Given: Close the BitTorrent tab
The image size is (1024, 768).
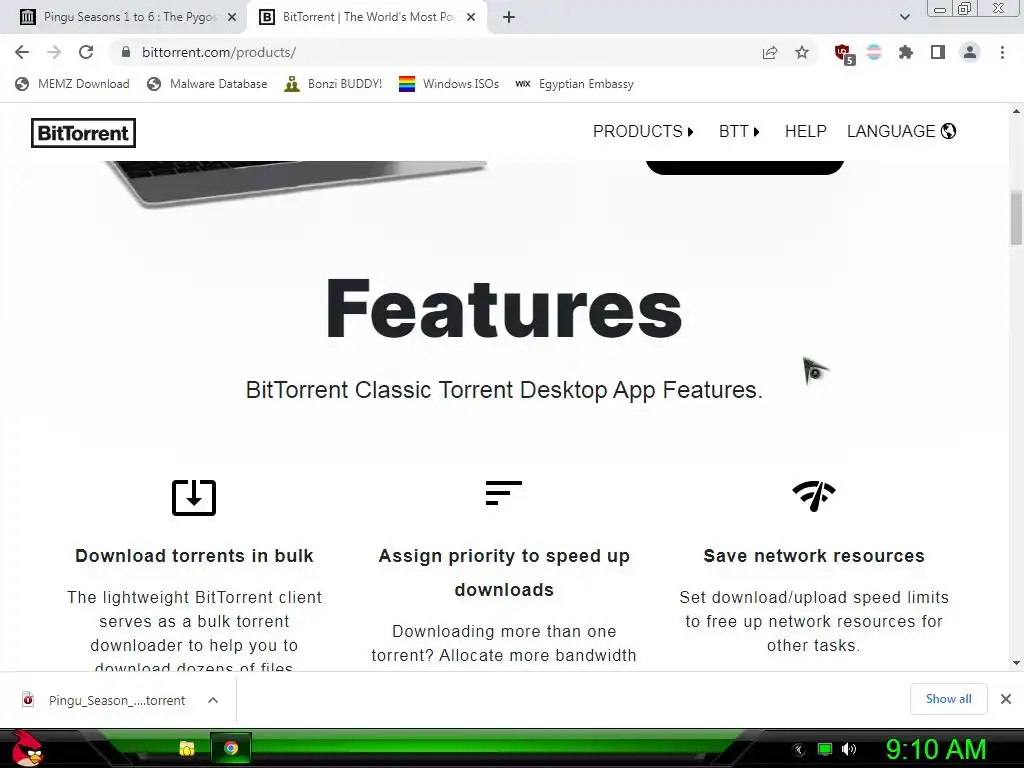Looking at the screenshot, I should coord(471,17).
